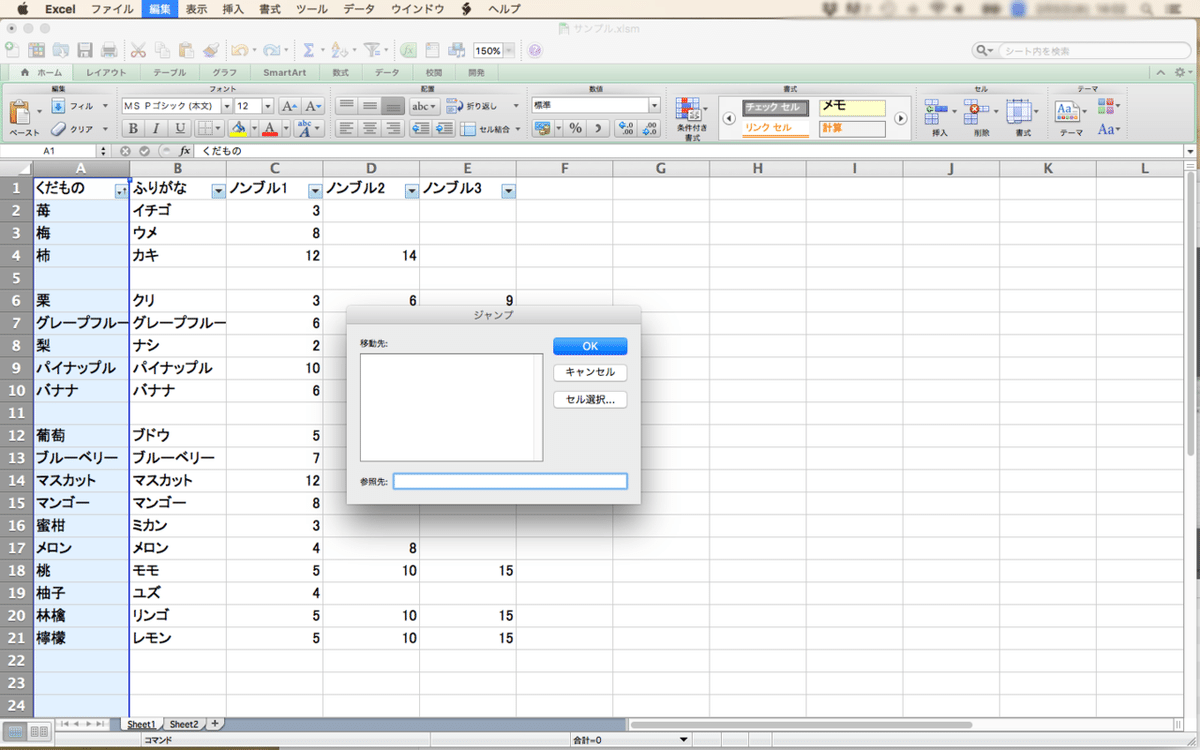Click the undo arrow icon
Screen dimensions: 1200x750
click(238, 50)
